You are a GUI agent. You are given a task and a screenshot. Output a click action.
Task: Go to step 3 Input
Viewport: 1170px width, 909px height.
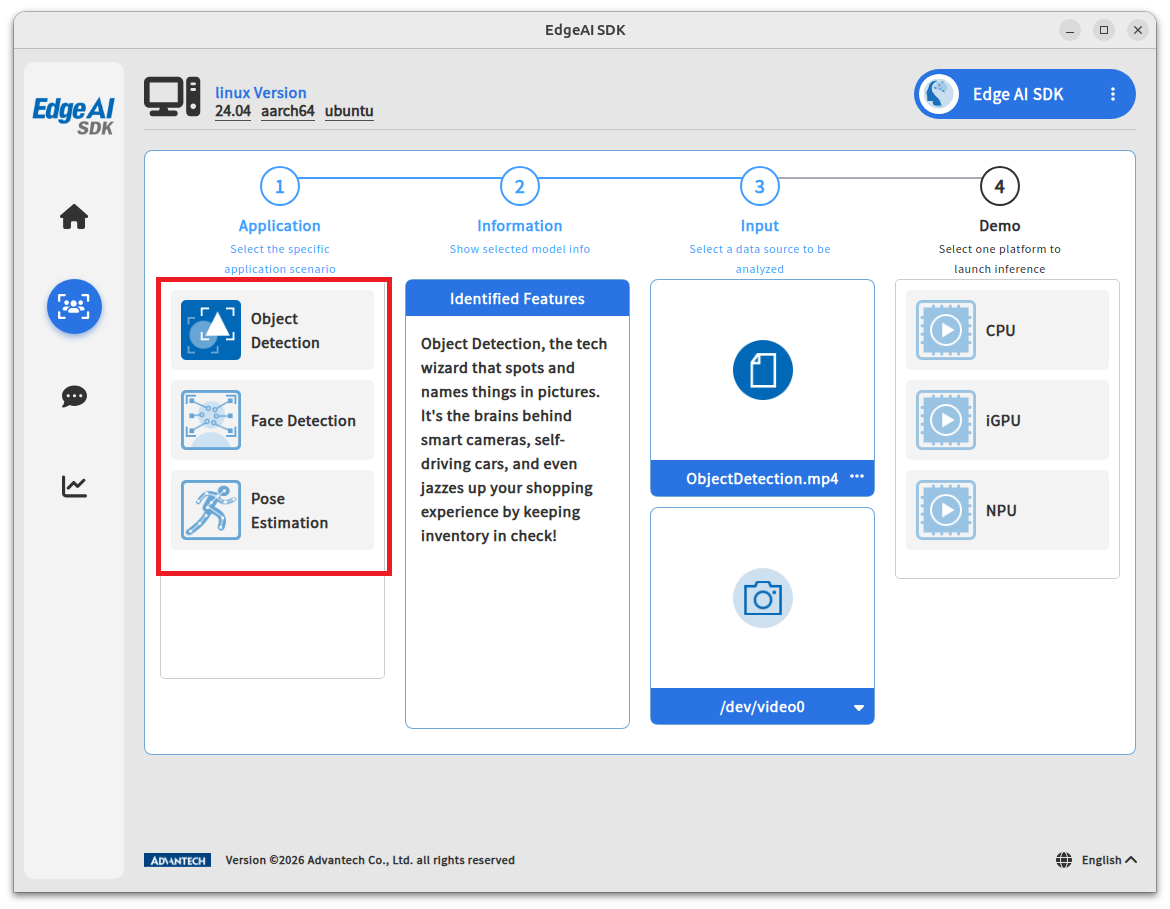pos(760,187)
